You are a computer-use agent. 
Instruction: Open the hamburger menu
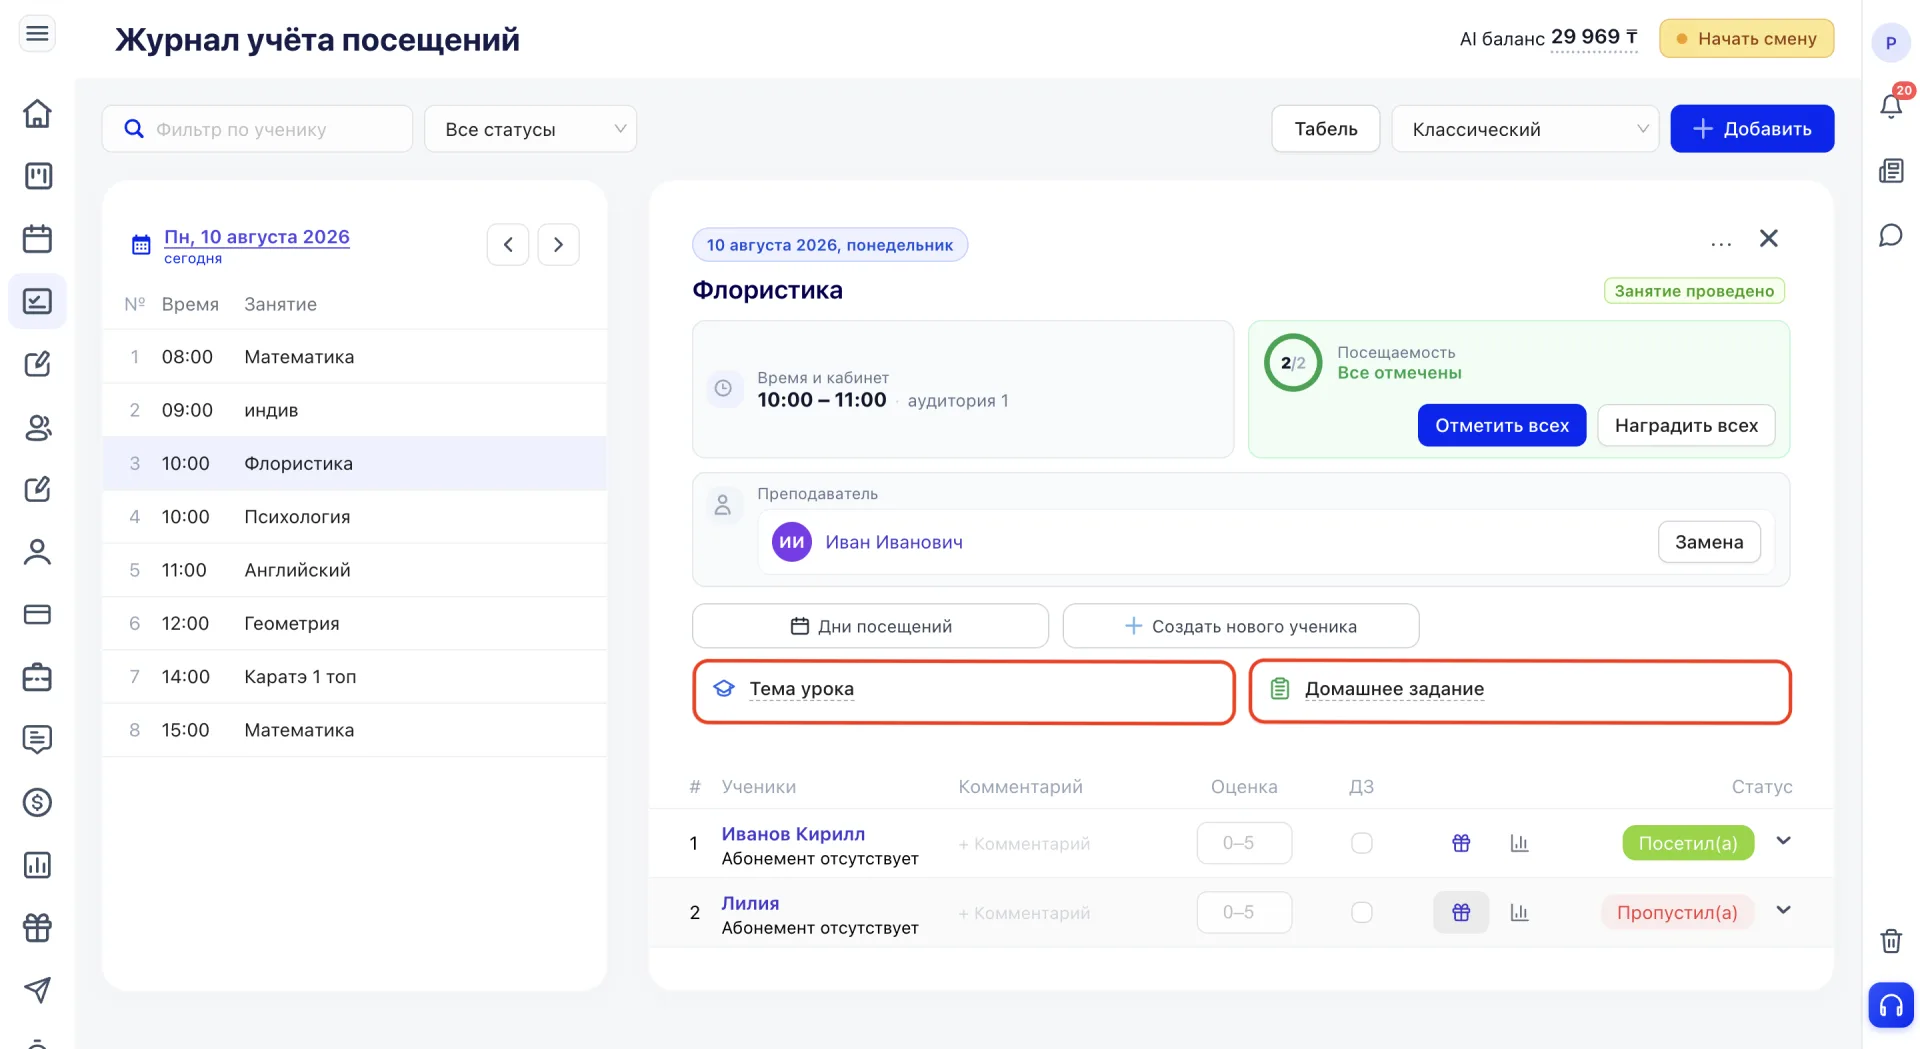(37, 34)
